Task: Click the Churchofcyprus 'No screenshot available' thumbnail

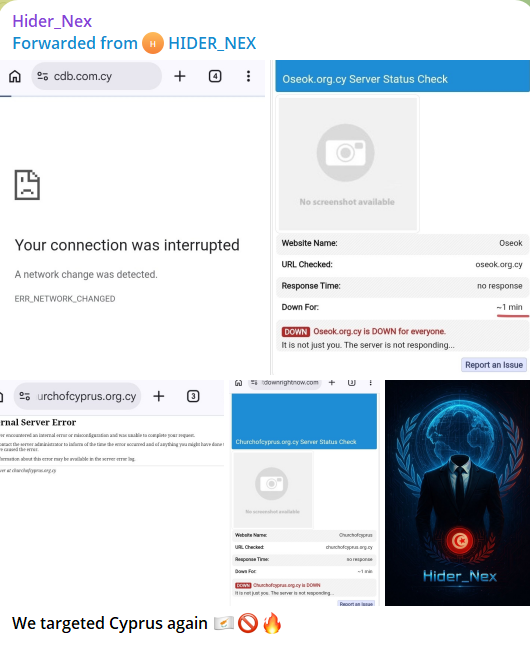Action: click(273, 490)
